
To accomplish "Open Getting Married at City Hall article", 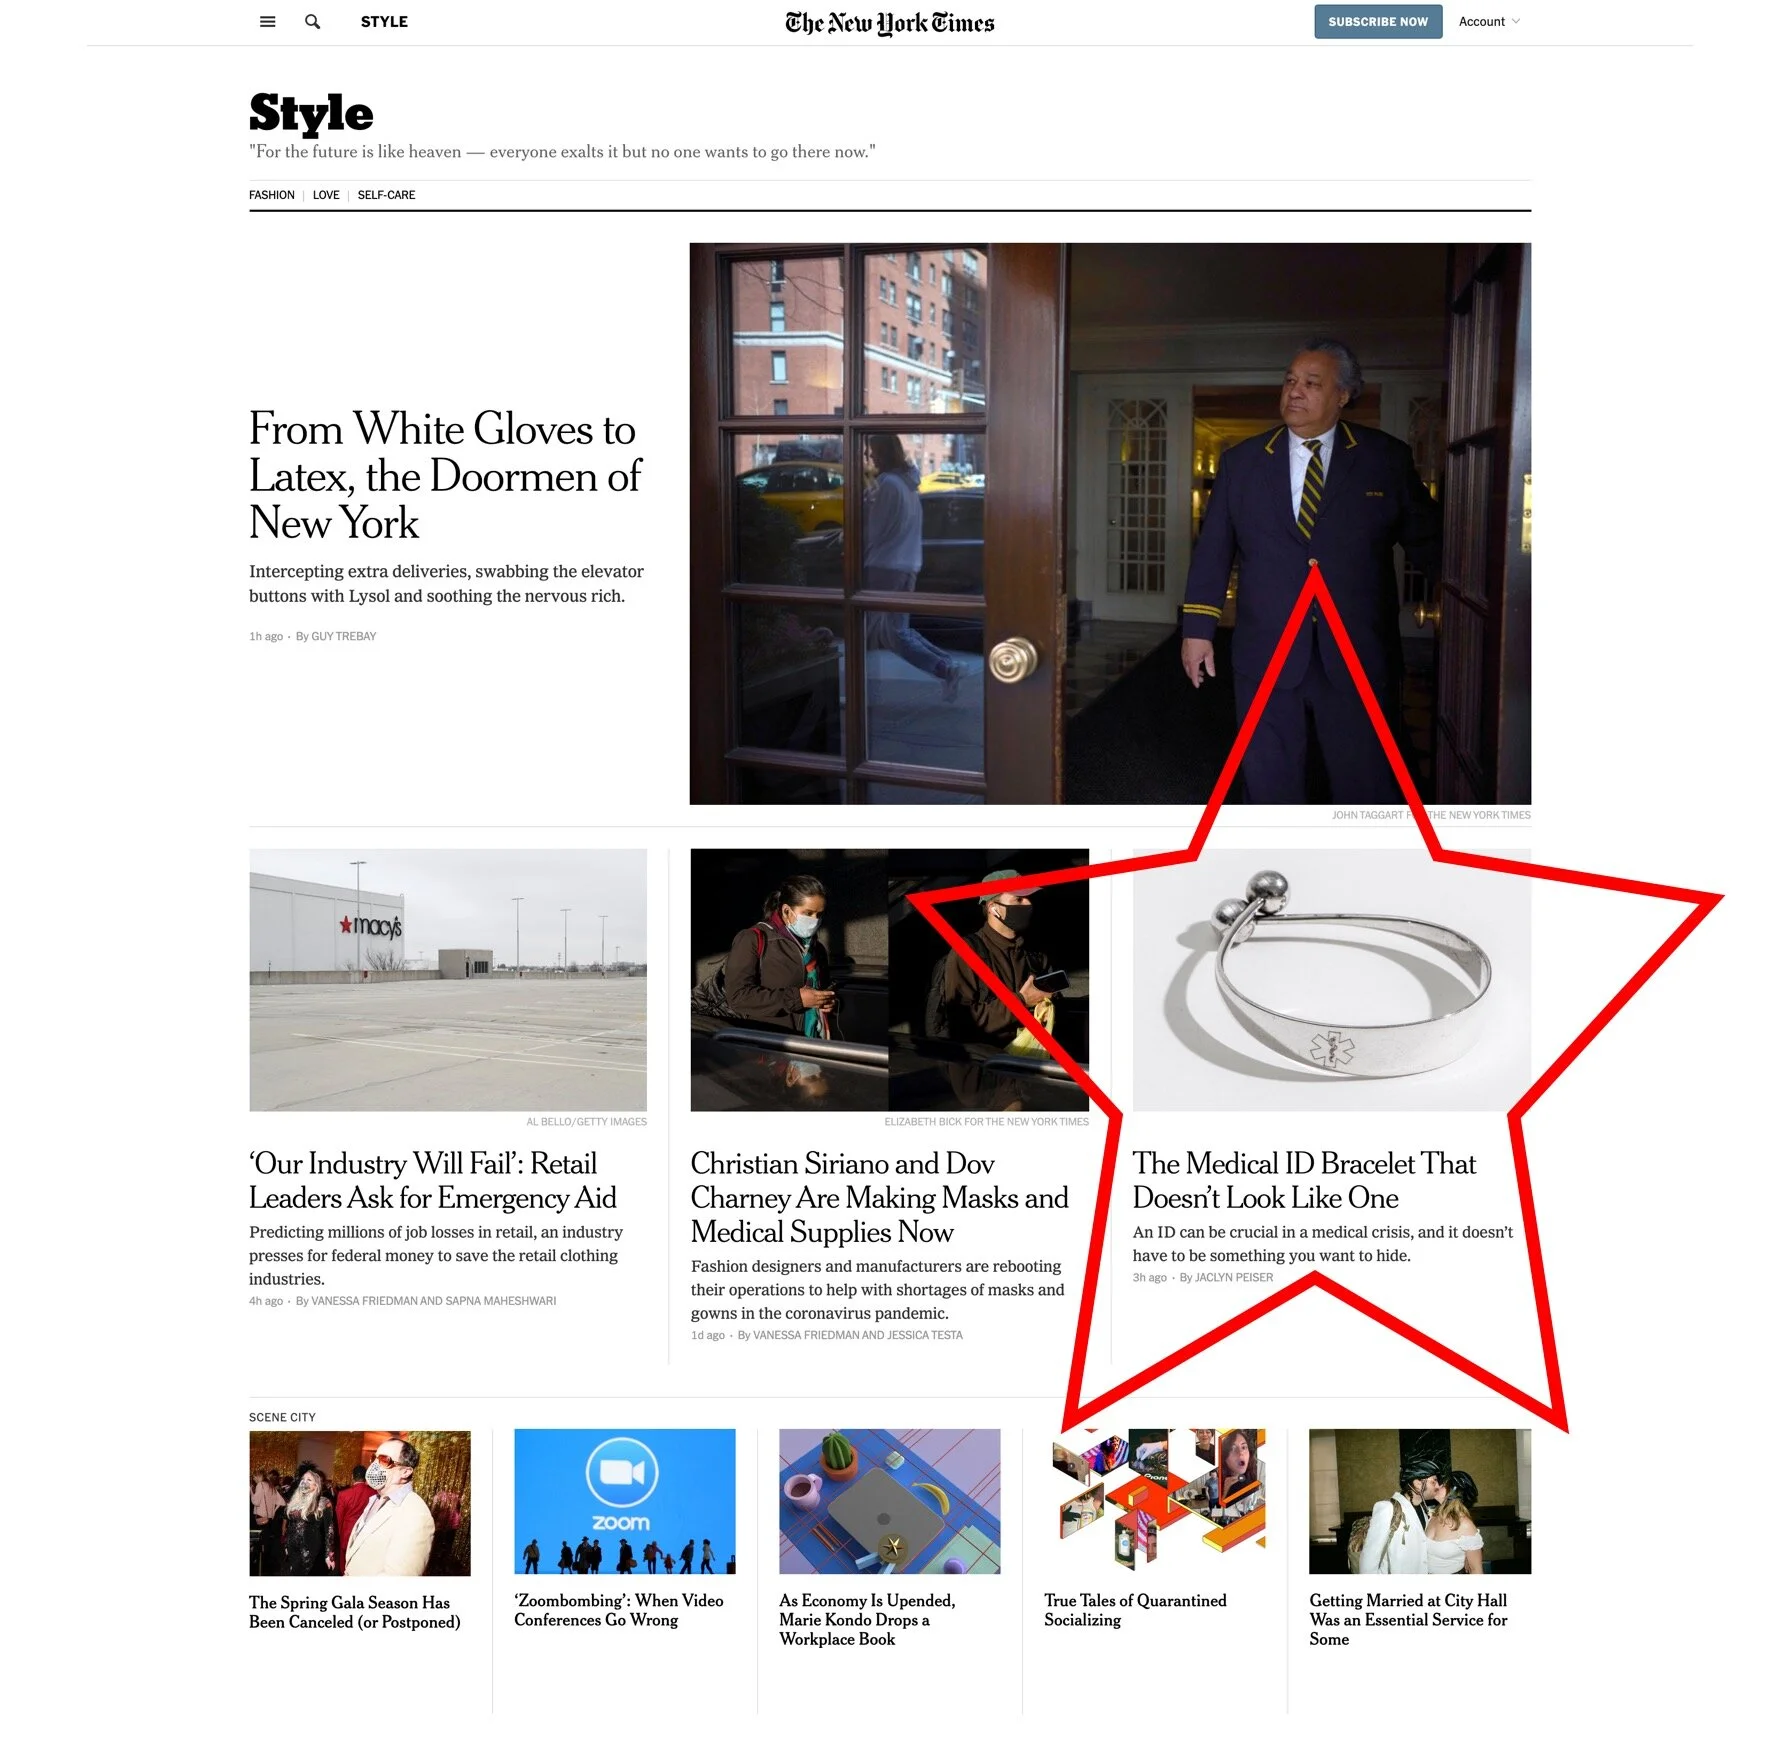I will (x=1408, y=1619).
